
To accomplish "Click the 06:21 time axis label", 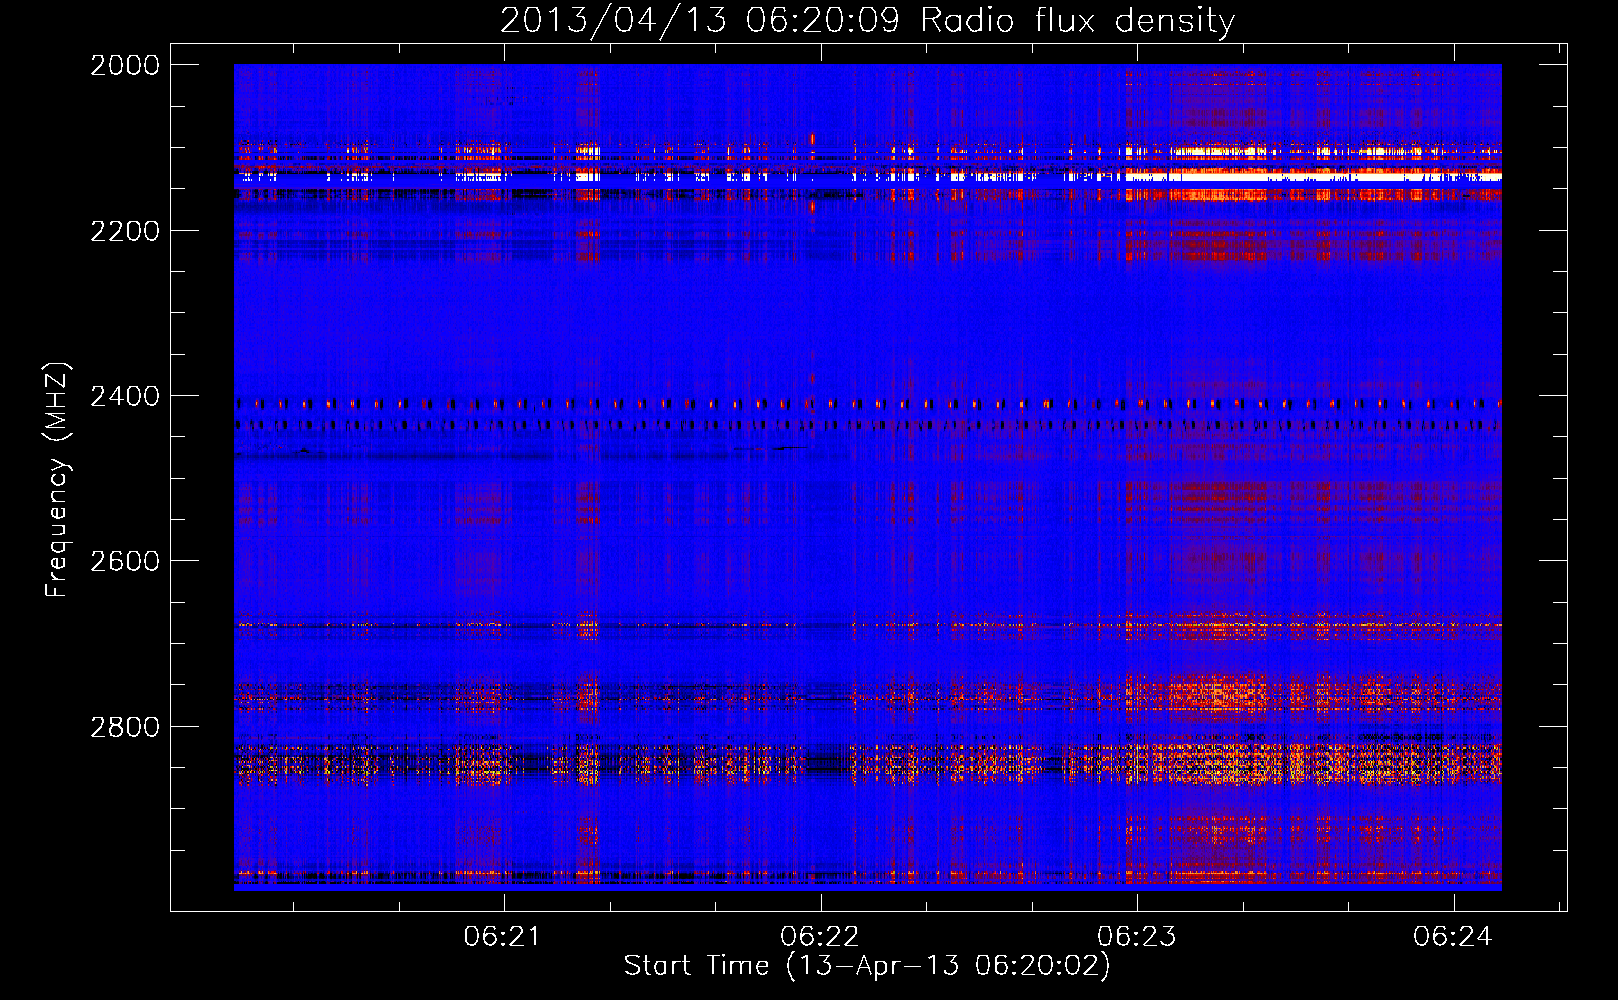I will coord(502,936).
